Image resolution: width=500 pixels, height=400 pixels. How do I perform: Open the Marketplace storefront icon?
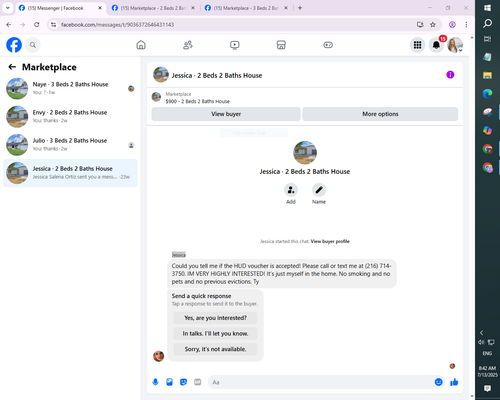point(281,45)
